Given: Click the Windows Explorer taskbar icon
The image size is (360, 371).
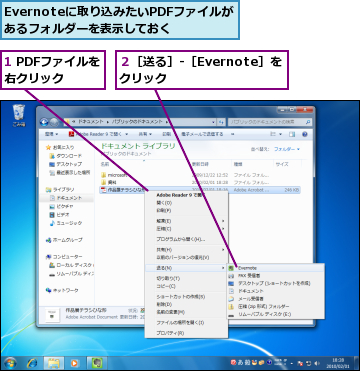Looking at the screenshot, I should tap(53, 362).
